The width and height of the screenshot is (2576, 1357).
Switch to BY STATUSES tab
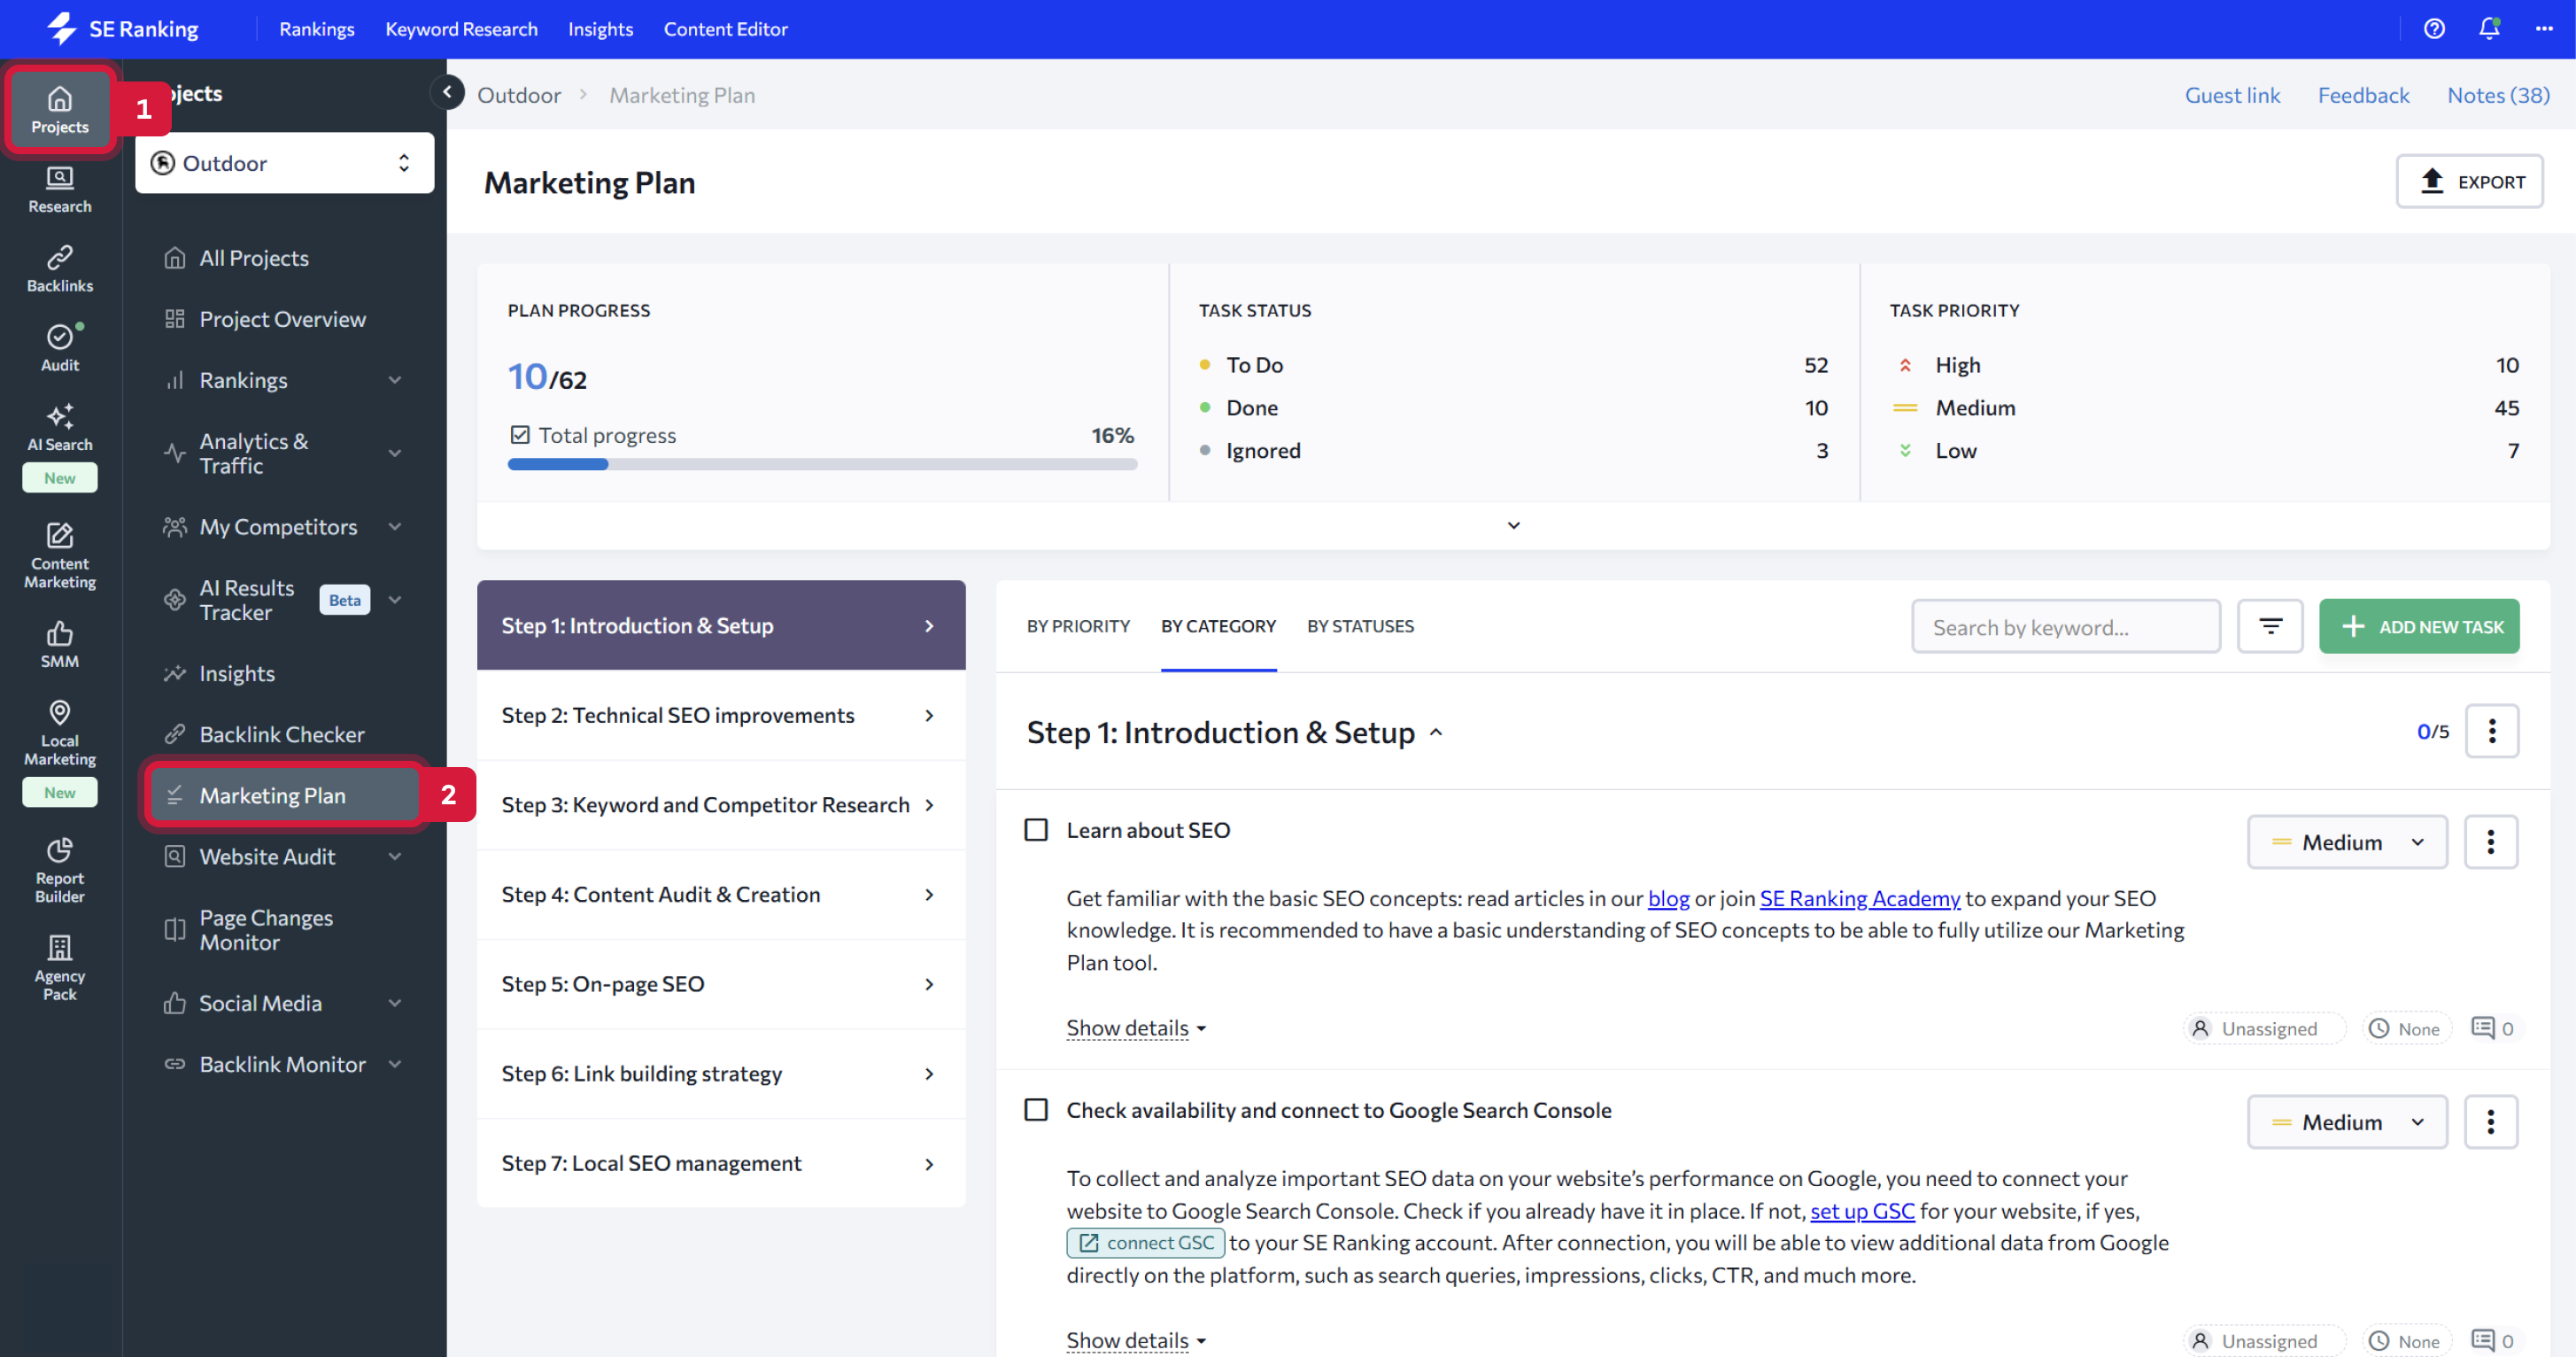click(1360, 626)
